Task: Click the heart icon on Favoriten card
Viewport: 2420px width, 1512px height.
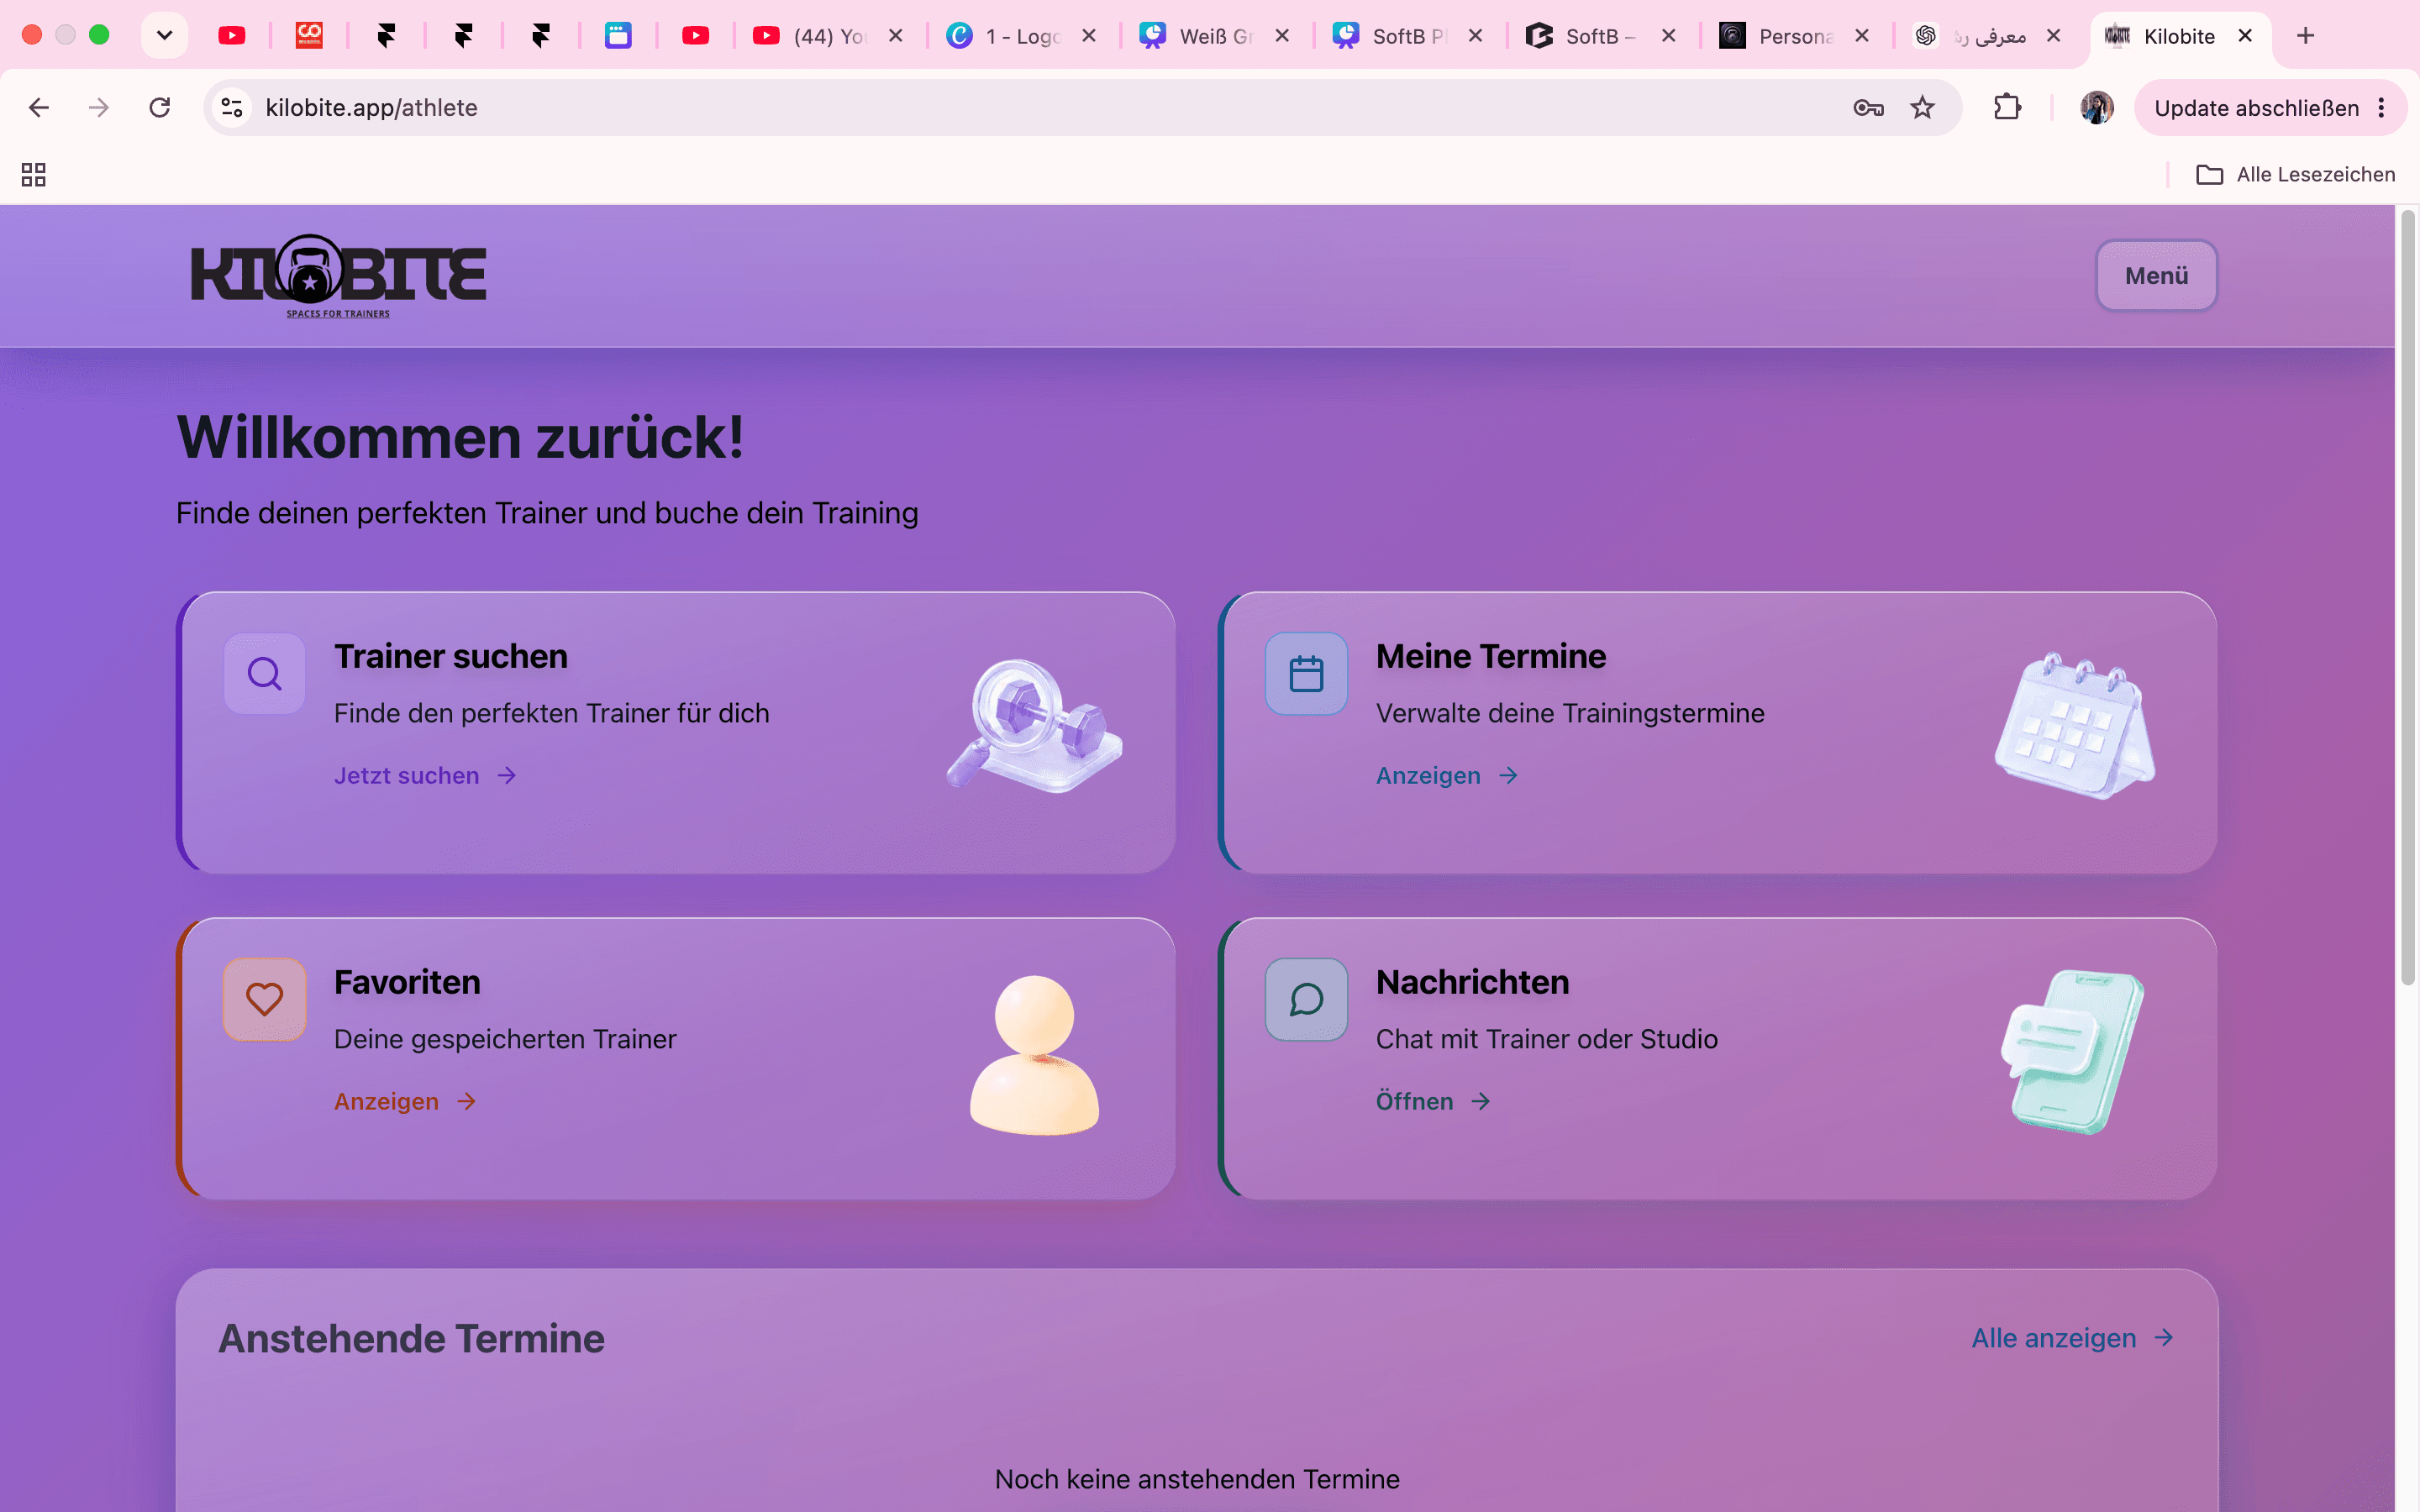Action: point(264,999)
